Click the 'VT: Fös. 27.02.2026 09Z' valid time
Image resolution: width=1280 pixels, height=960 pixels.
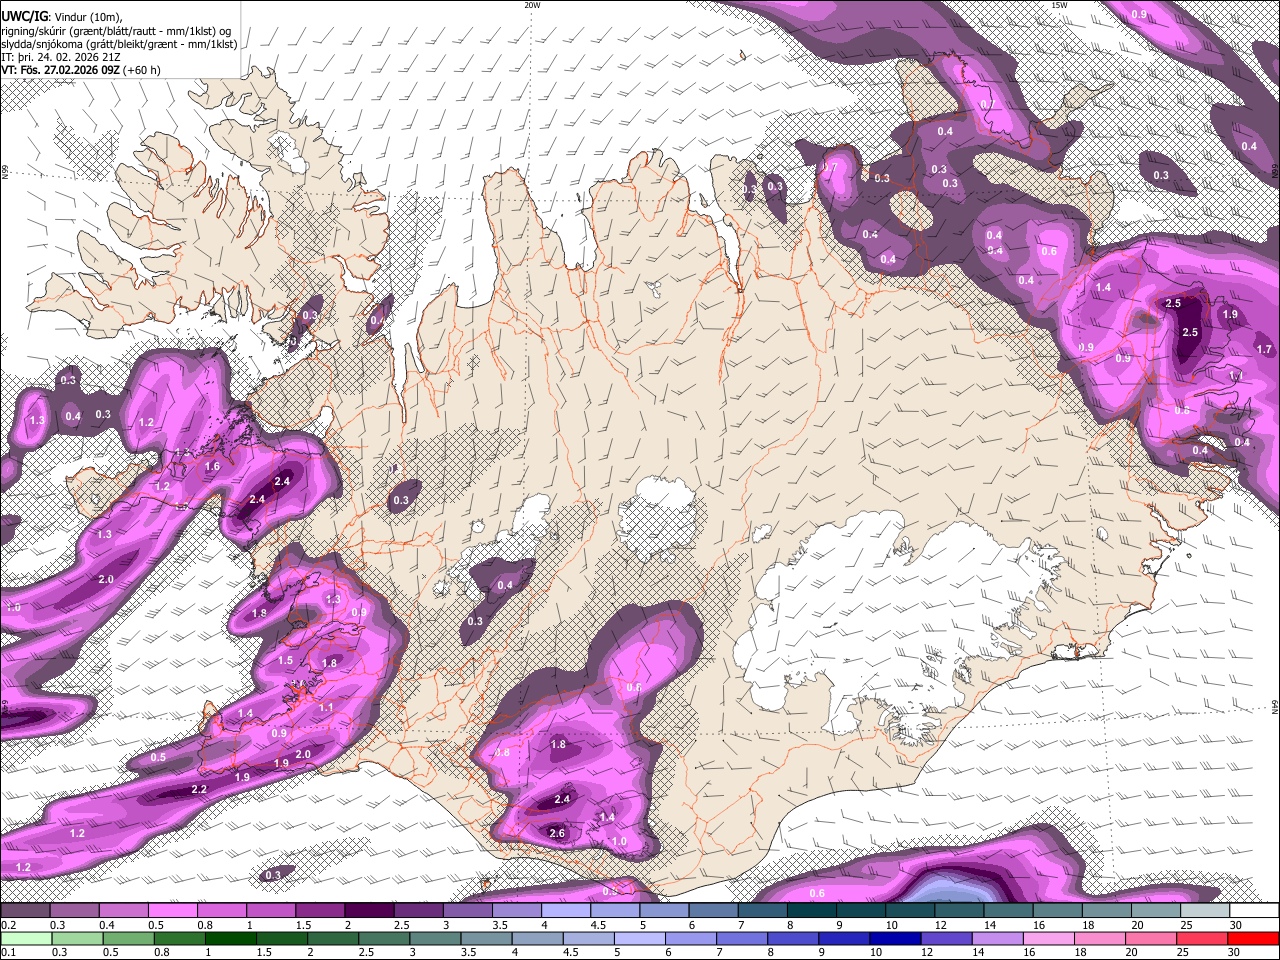point(59,70)
